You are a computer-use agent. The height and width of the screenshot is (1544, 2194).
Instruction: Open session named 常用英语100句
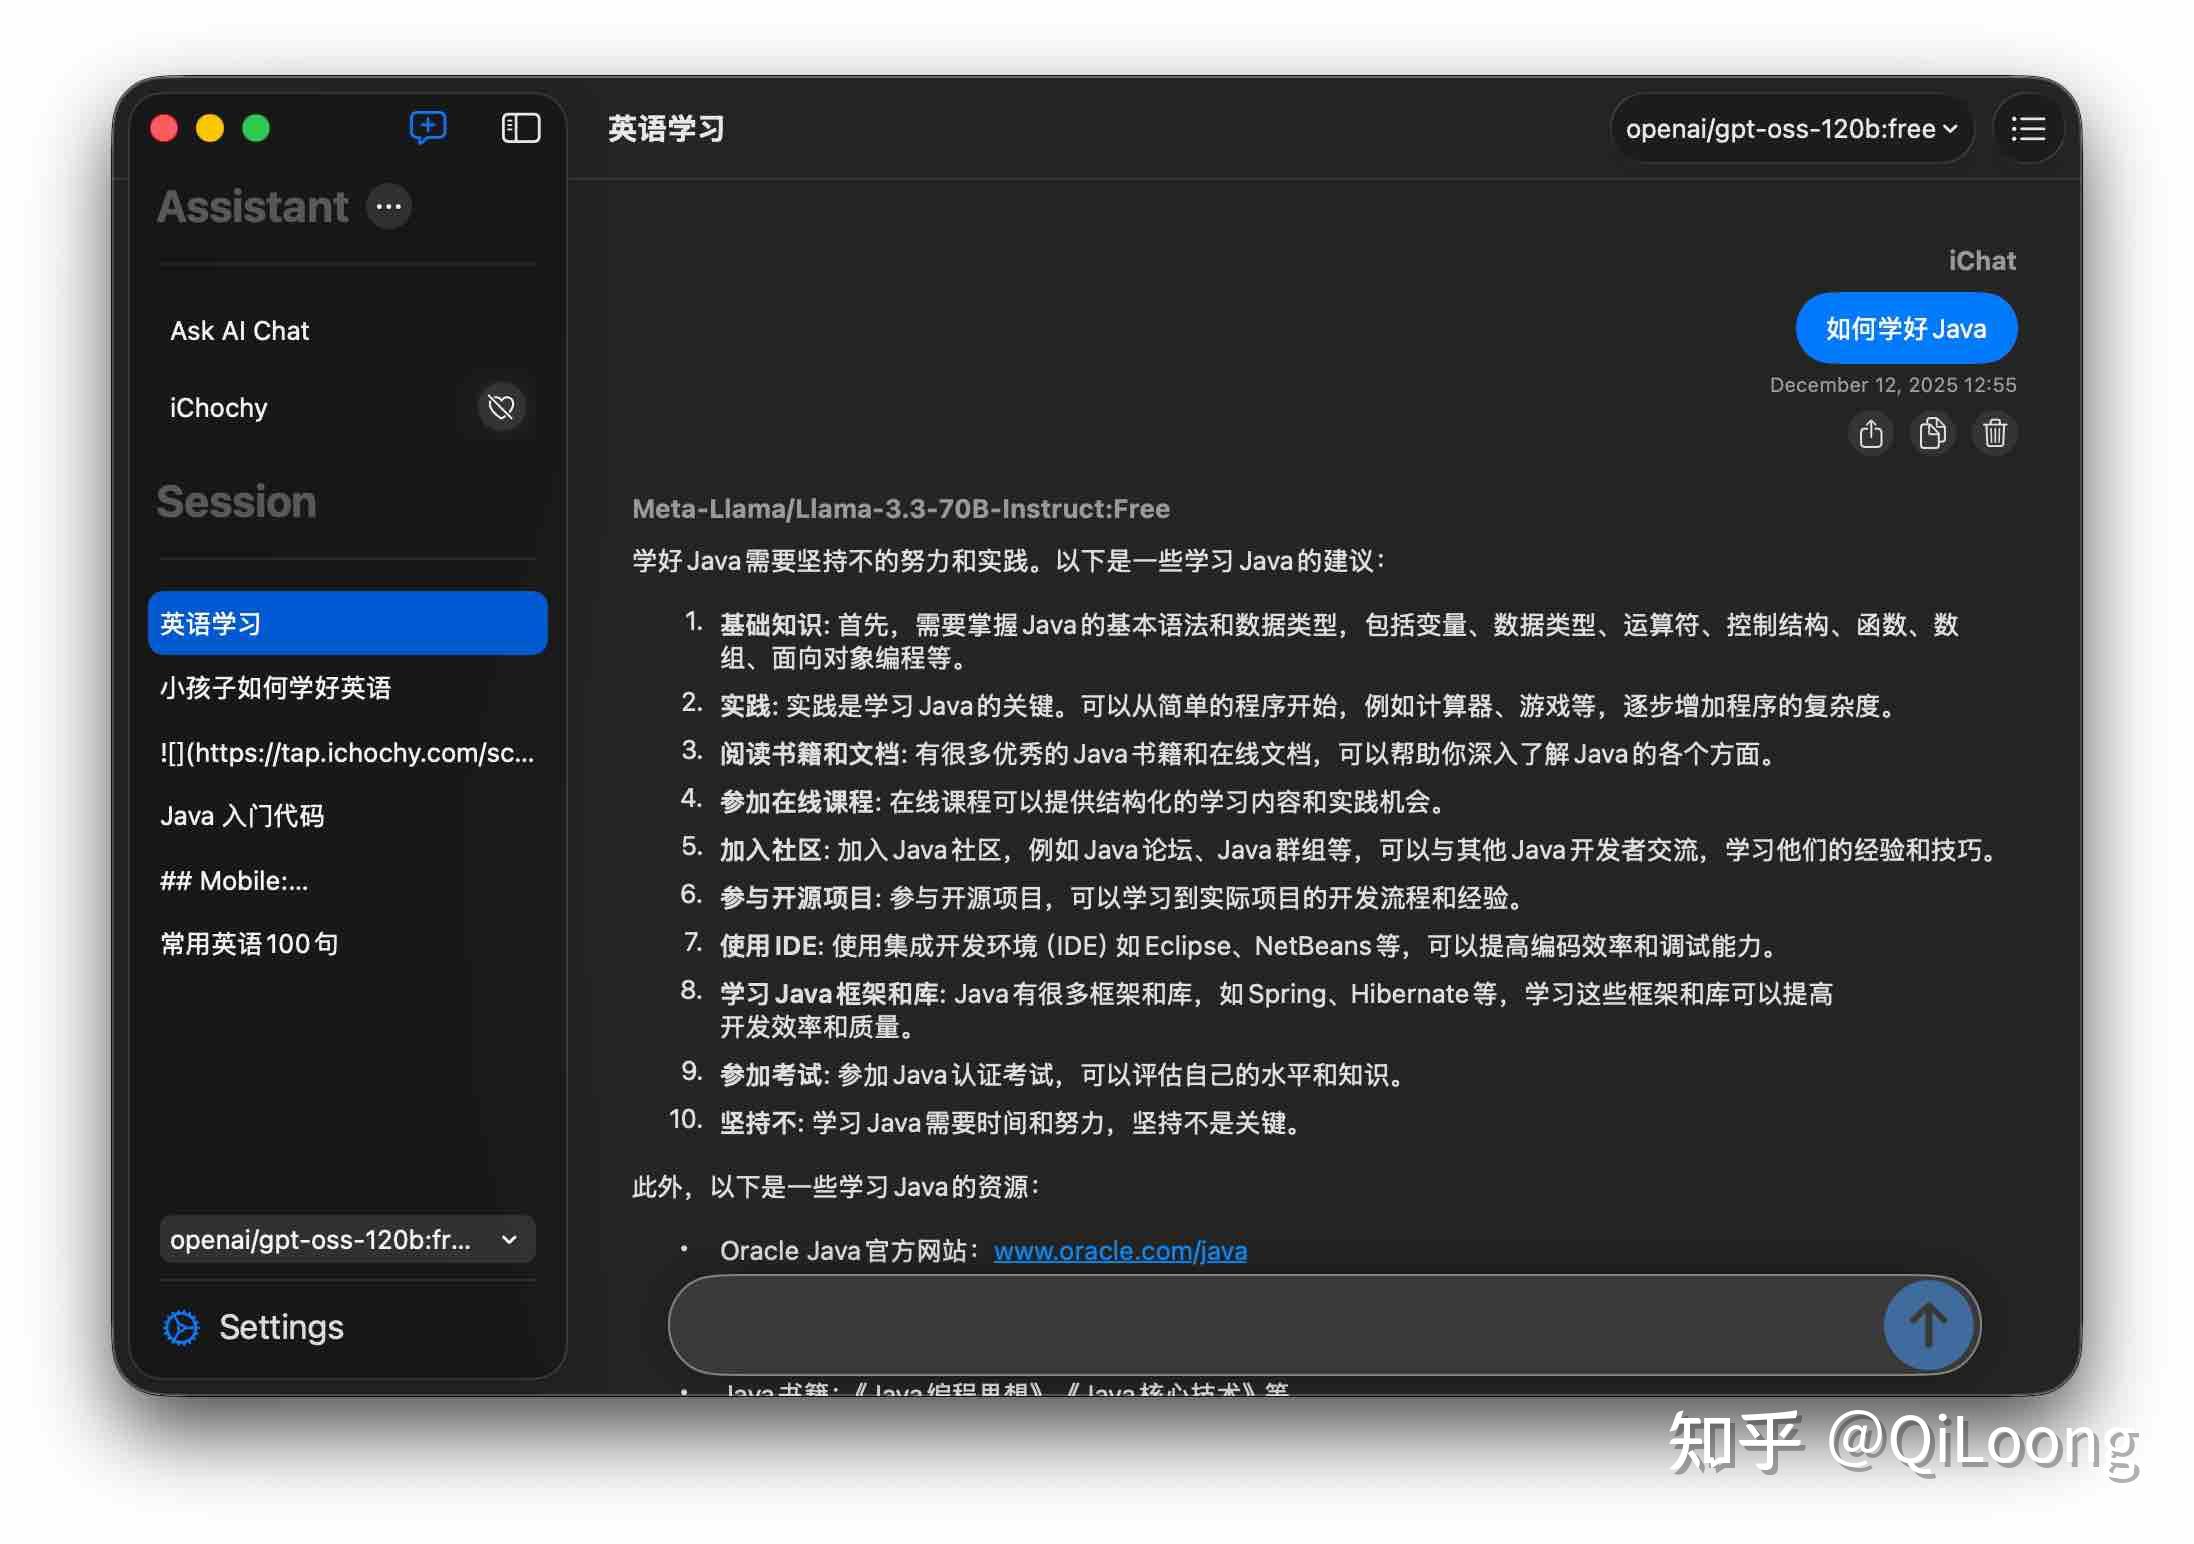pos(248,943)
